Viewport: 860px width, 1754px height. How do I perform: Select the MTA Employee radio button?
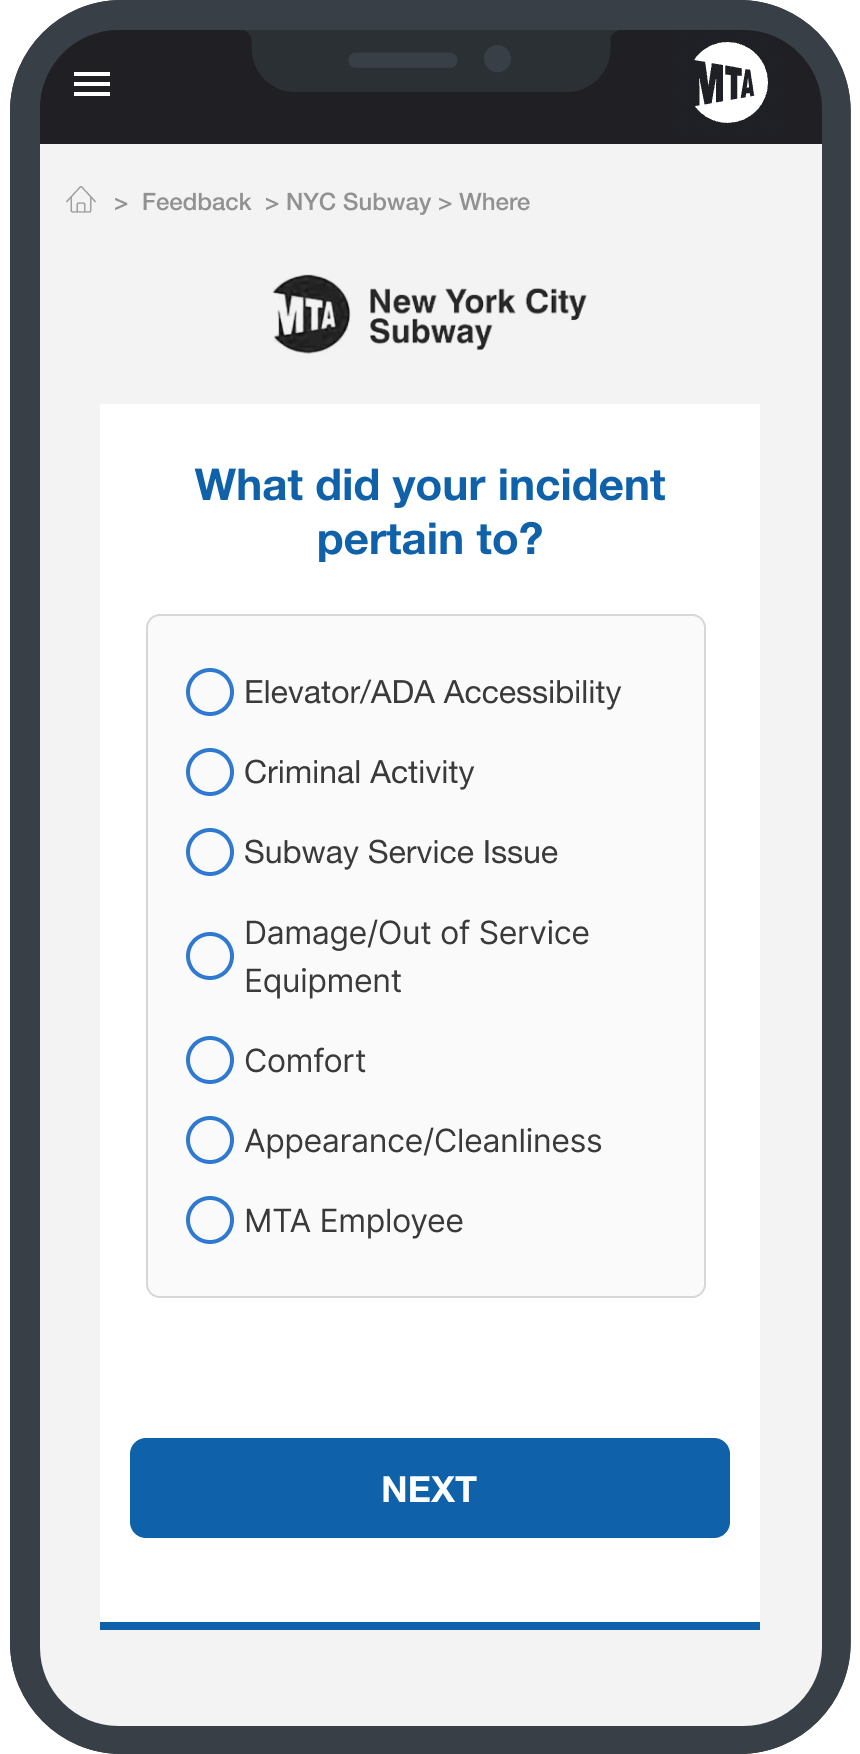tap(210, 1220)
